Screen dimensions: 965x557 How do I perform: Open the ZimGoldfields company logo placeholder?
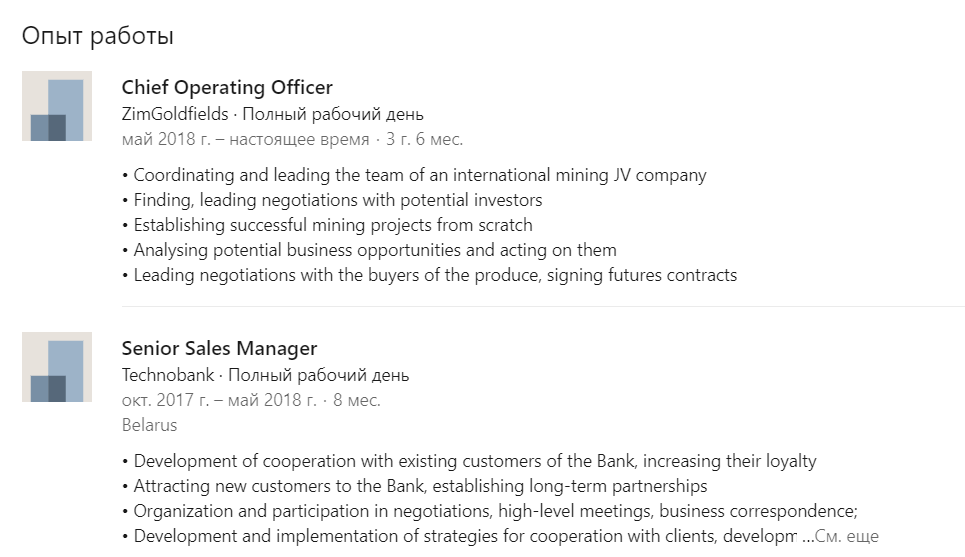(x=57, y=106)
